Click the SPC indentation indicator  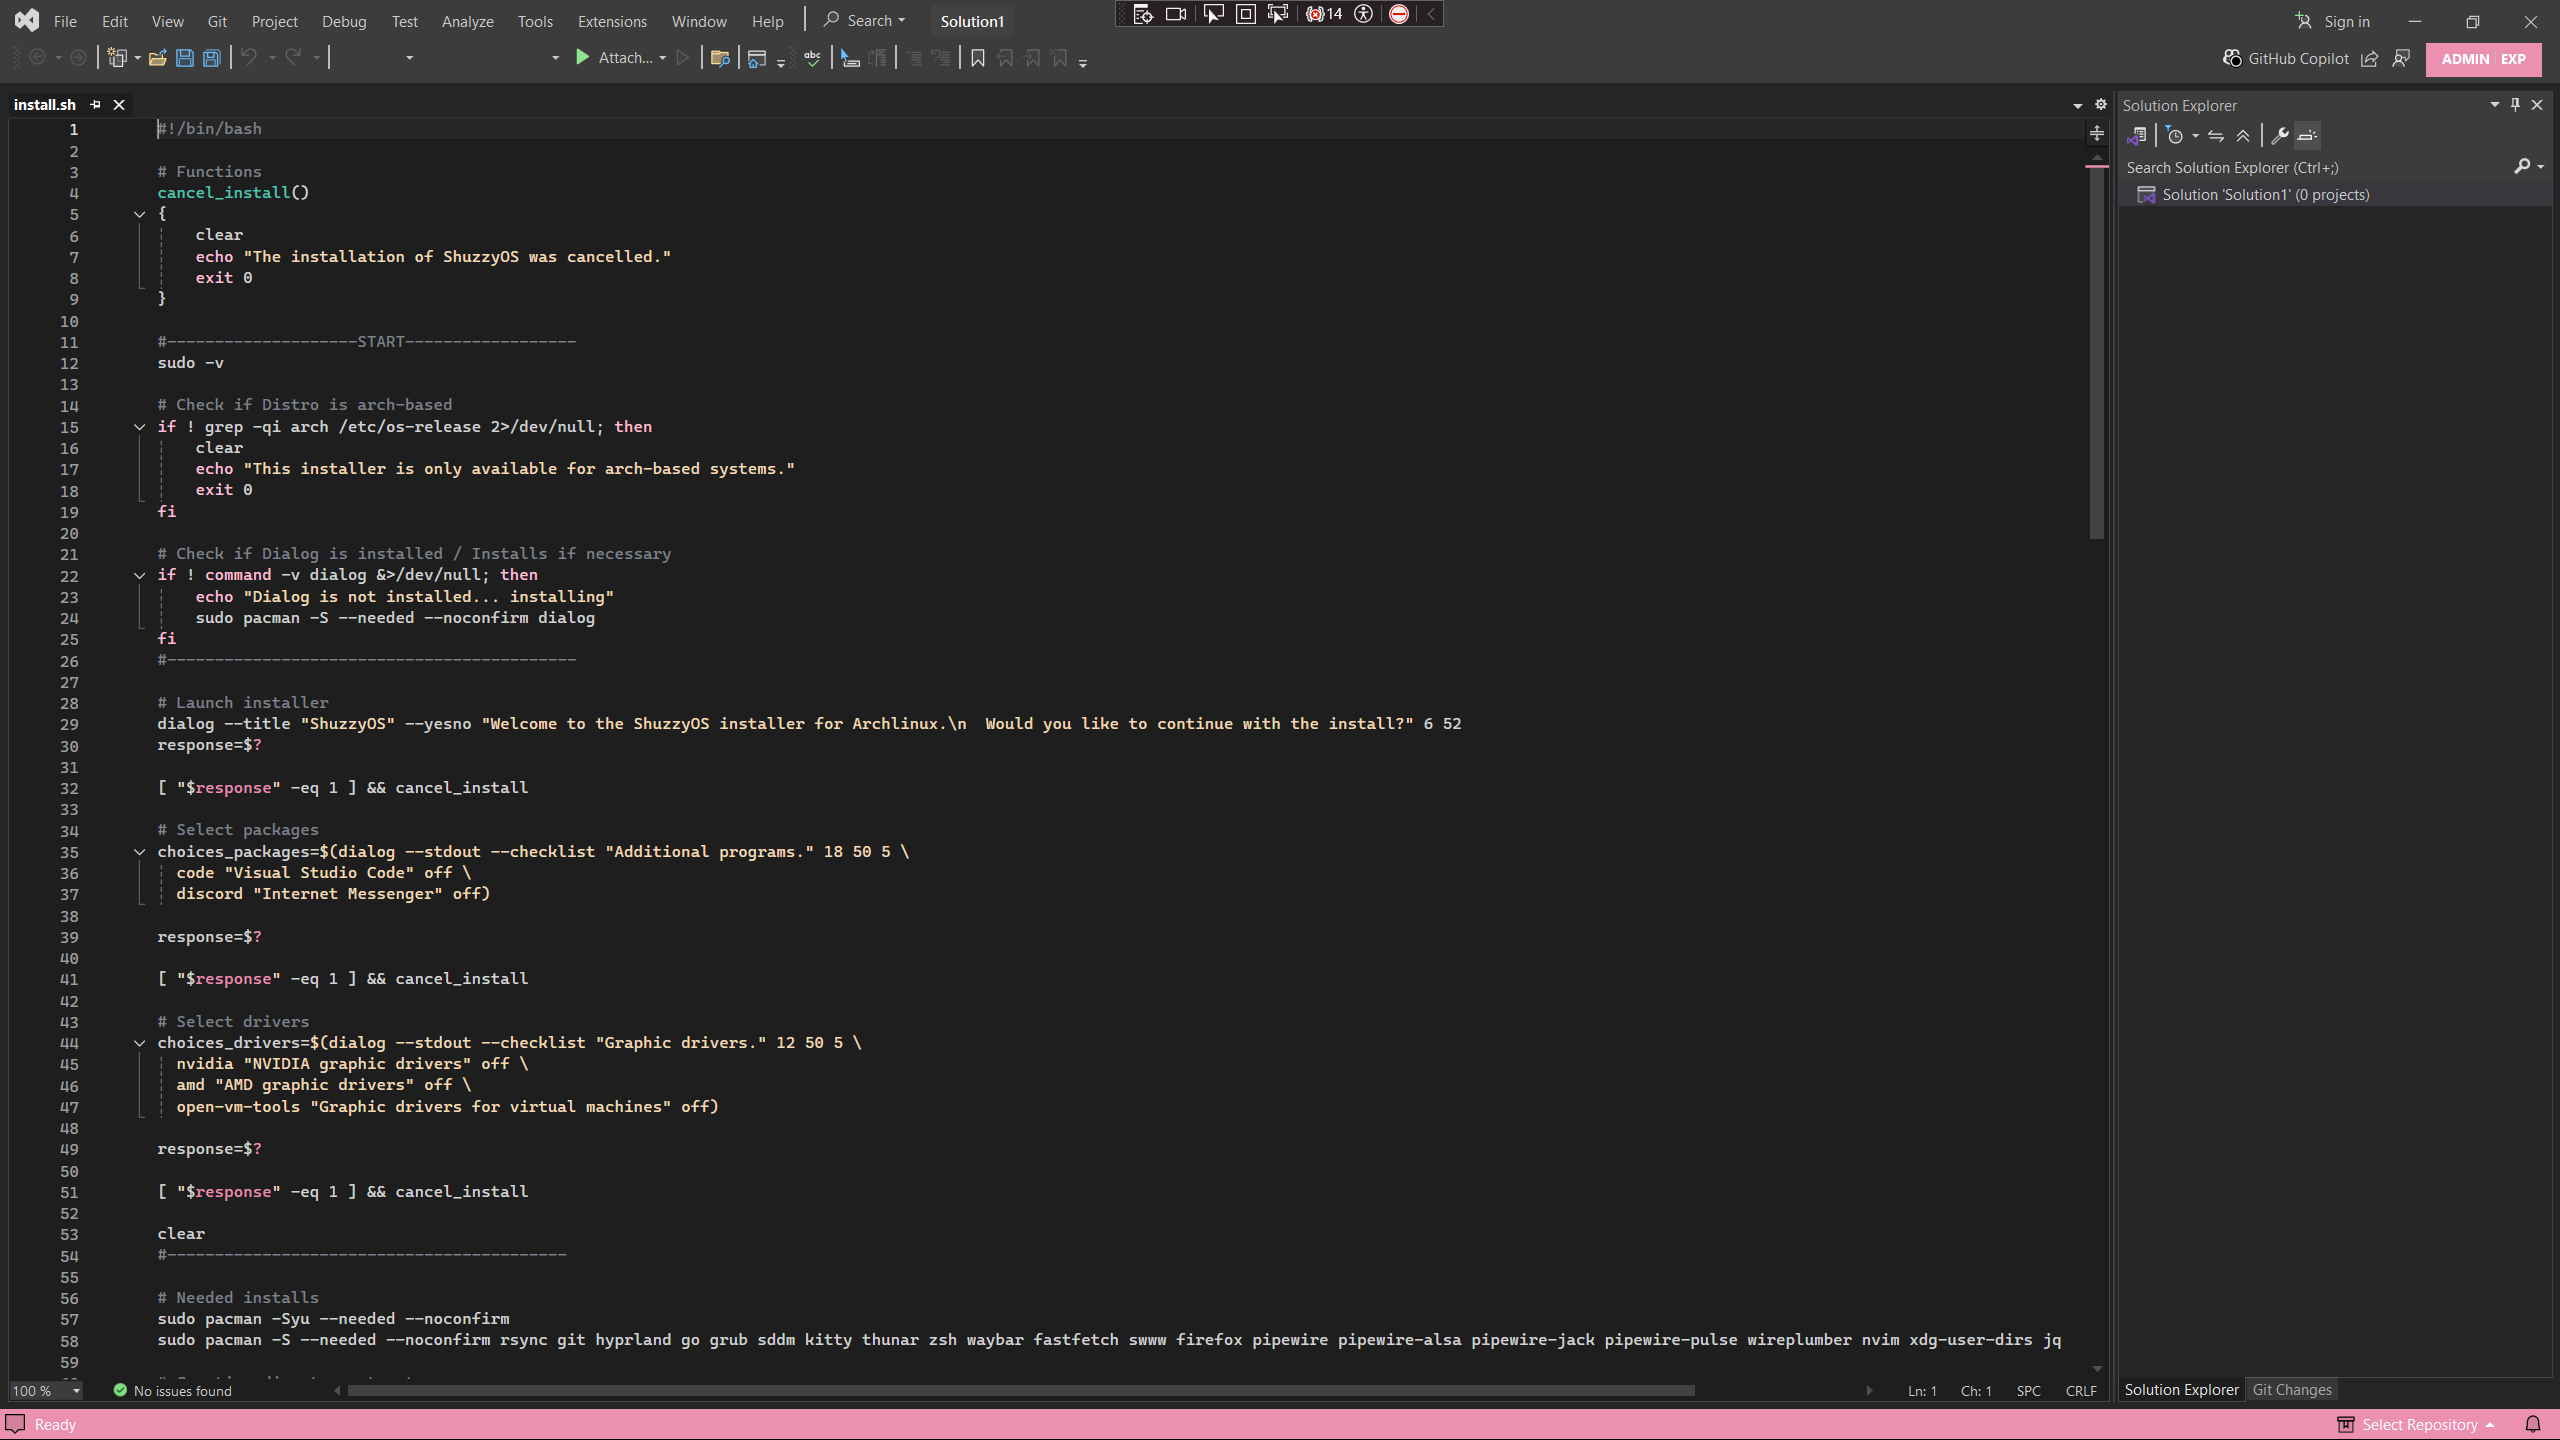pos(2028,1391)
